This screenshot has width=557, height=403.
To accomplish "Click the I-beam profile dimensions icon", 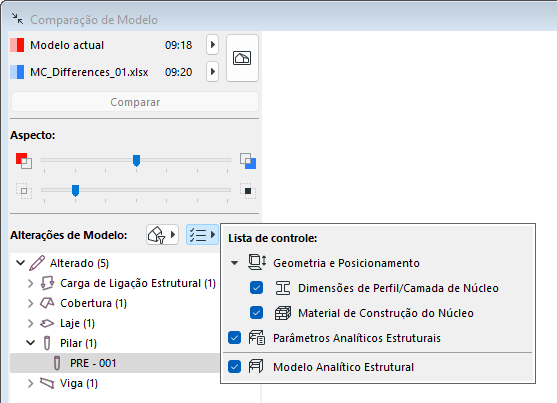I will tap(283, 288).
